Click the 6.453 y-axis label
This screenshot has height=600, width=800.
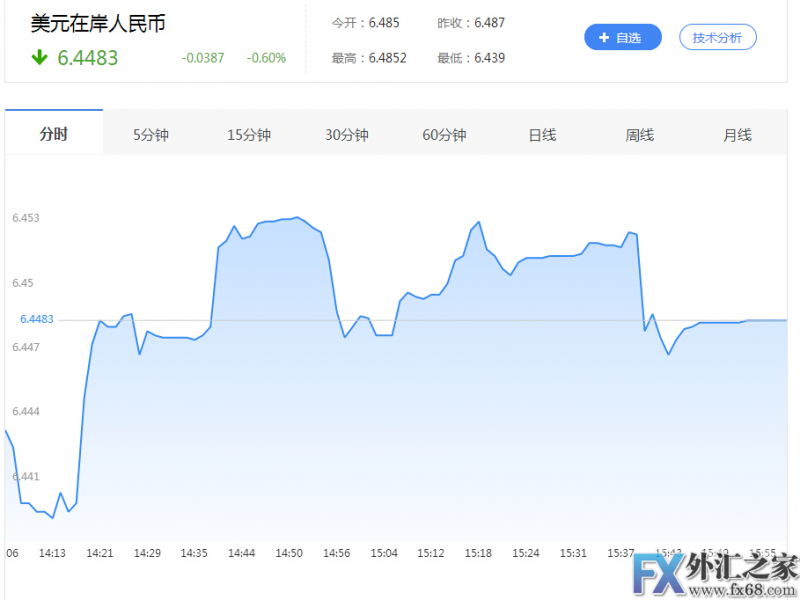(x=26, y=217)
